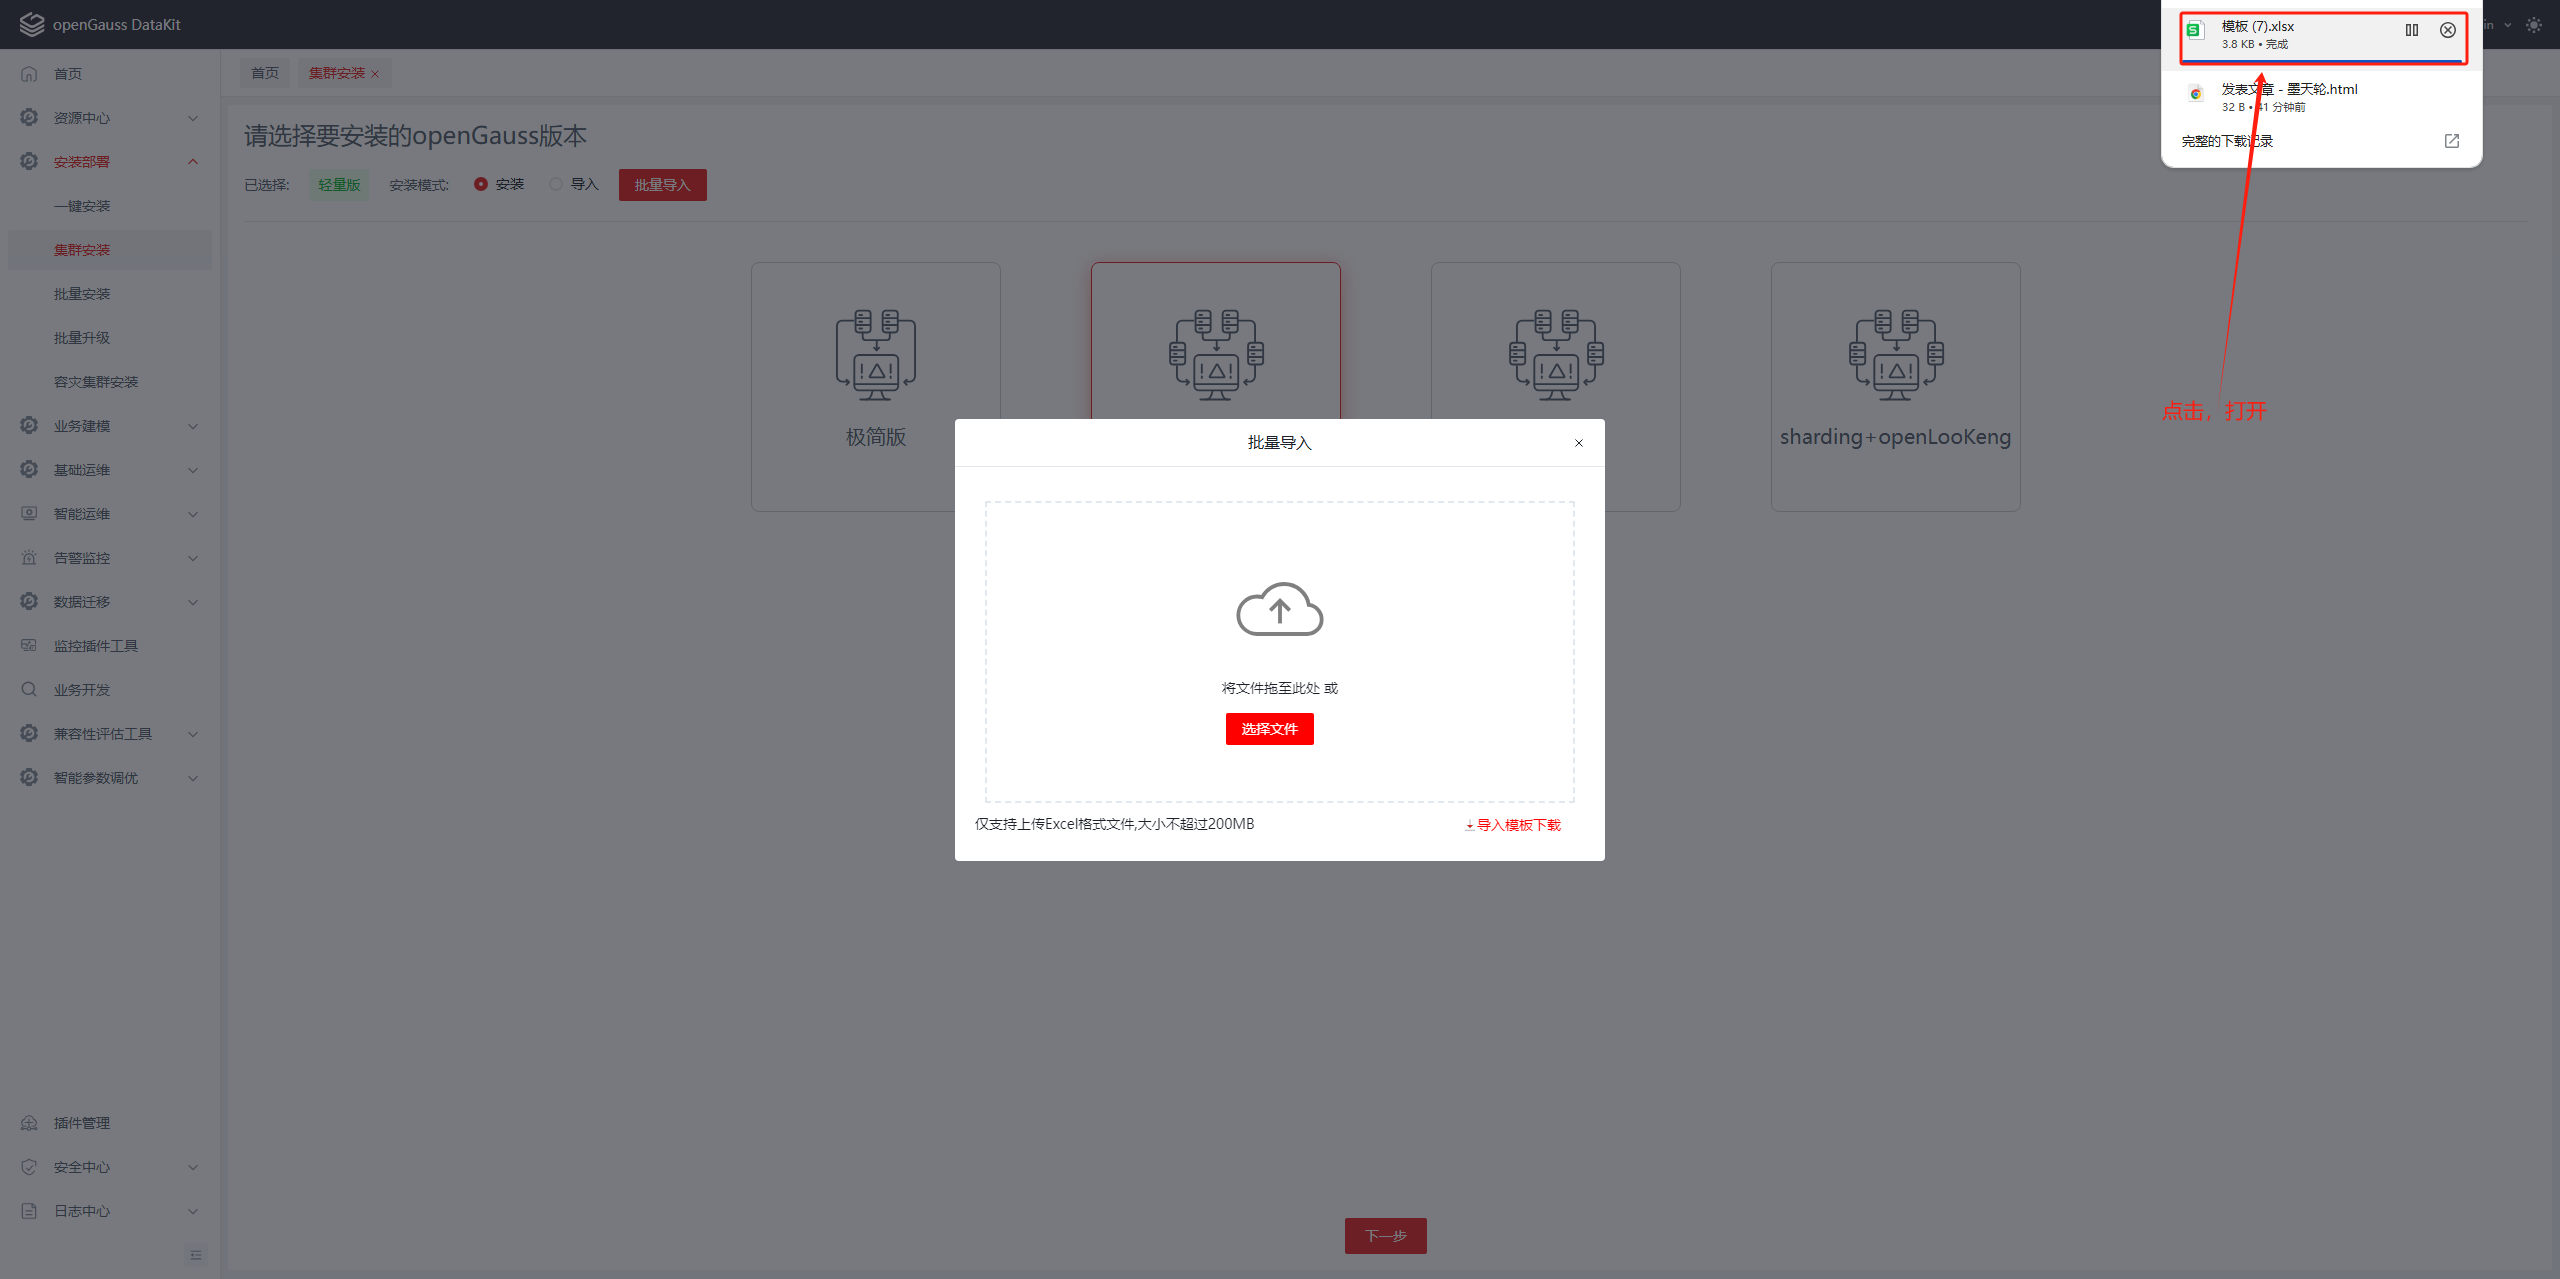Screen dimensions: 2560x1279
Task: Close the 批量导入 dialog
Action: [x=1578, y=443]
